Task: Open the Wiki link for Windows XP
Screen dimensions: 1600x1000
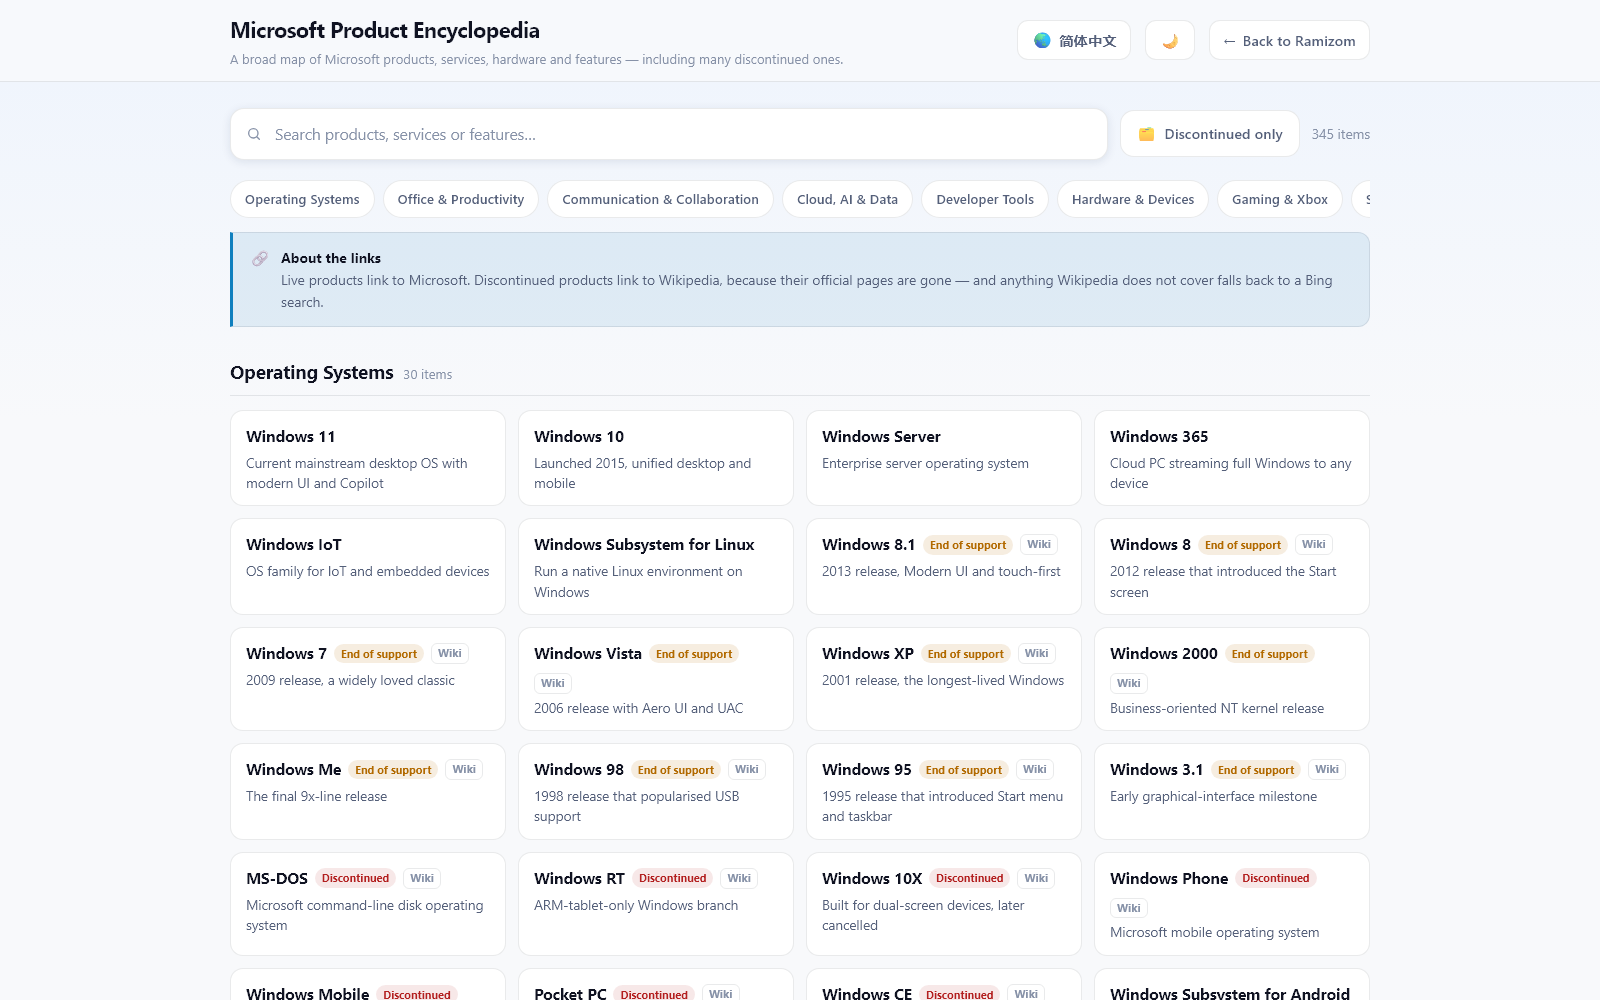Action: 1037,654
